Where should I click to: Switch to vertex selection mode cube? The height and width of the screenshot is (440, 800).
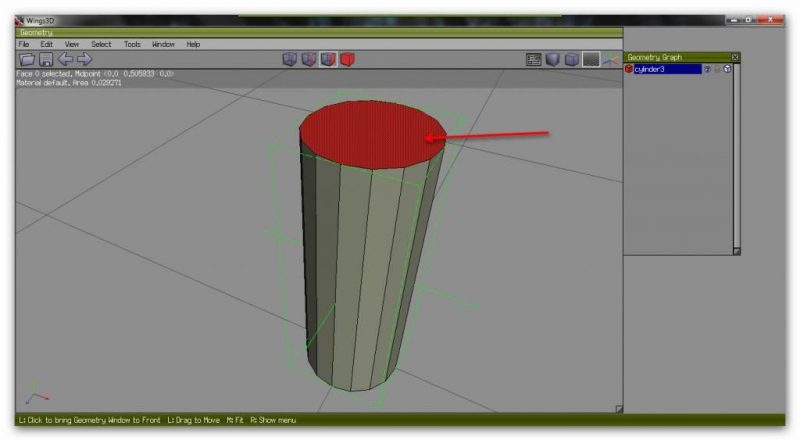pos(290,60)
